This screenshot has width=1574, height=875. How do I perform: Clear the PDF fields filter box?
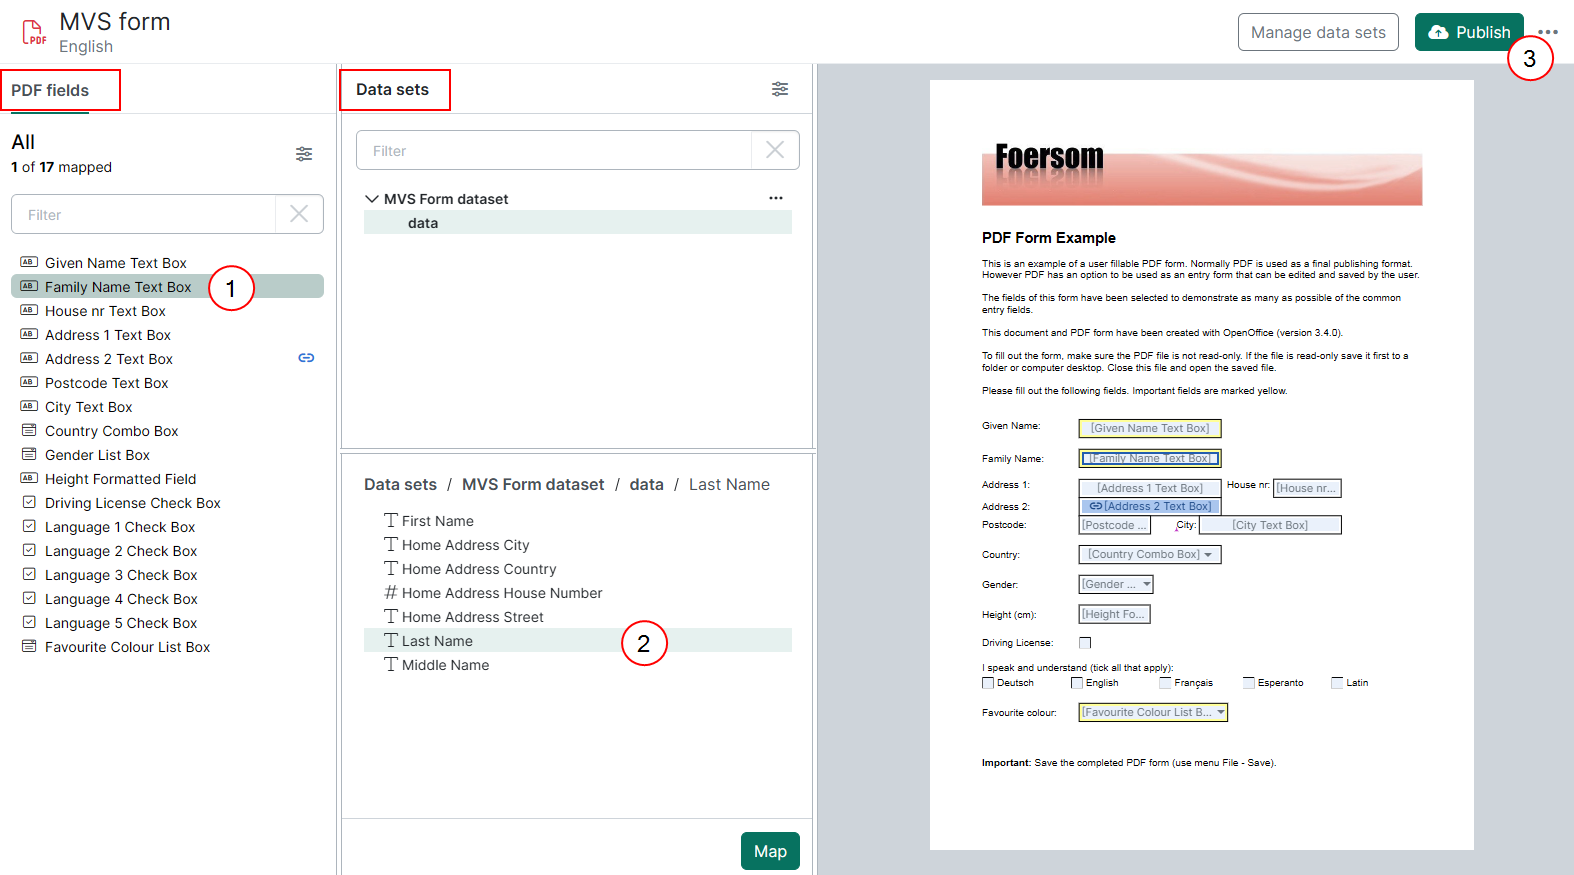(x=299, y=214)
